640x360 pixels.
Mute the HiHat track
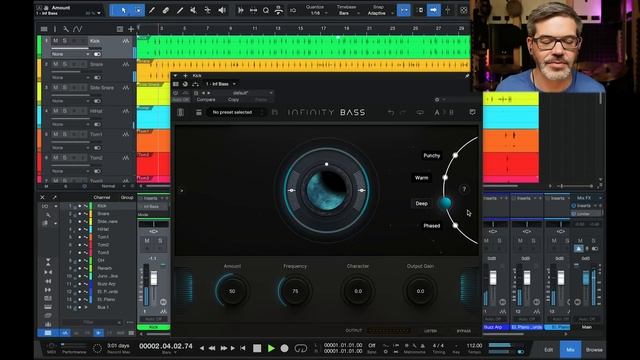(x=56, y=111)
